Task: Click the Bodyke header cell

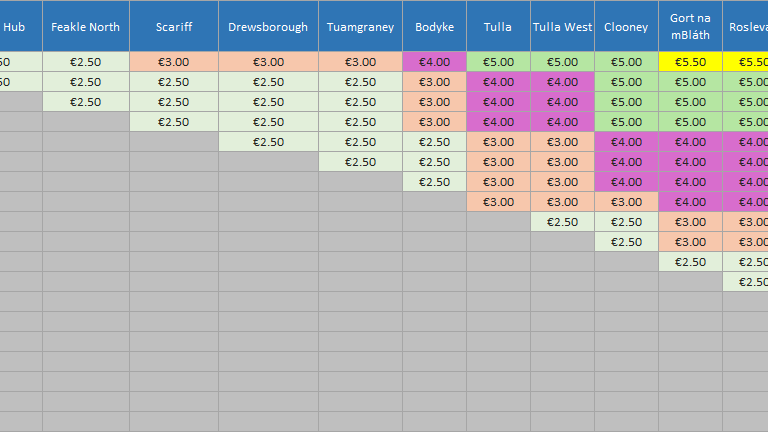Action: point(434,26)
